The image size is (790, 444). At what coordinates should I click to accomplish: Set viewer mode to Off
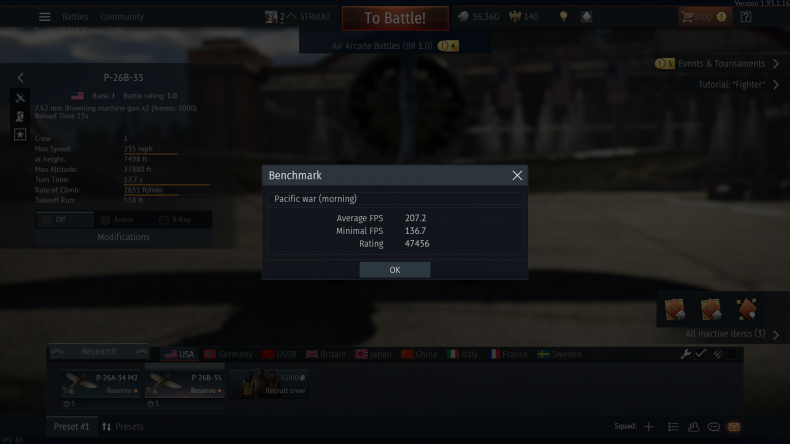coord(64,220)
